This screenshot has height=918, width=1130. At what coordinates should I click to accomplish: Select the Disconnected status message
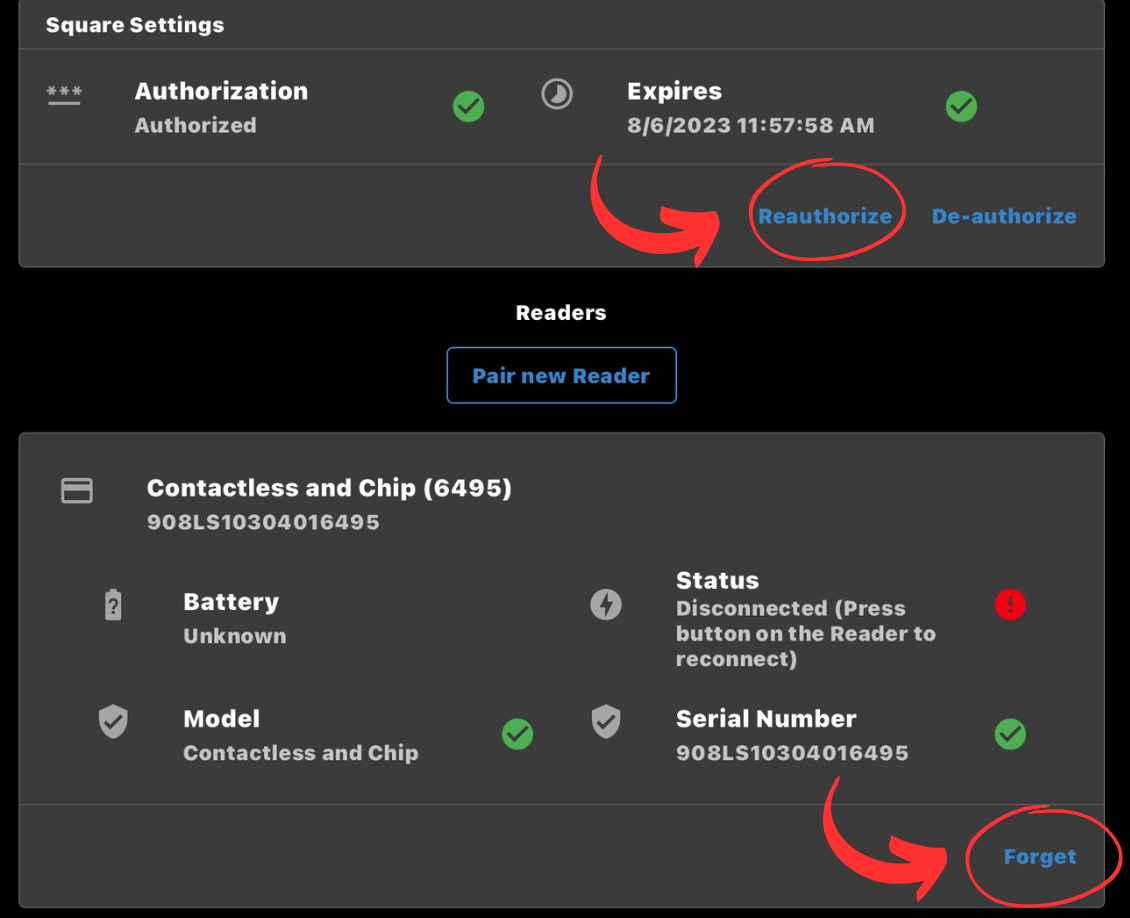pos(806,634)
